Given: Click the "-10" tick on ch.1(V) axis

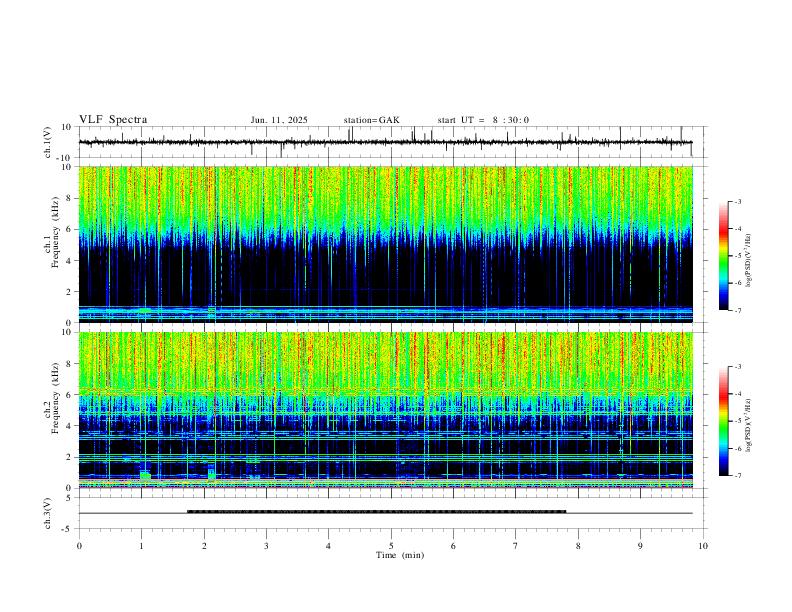Looking at the screenshot, I should point(65,158).
